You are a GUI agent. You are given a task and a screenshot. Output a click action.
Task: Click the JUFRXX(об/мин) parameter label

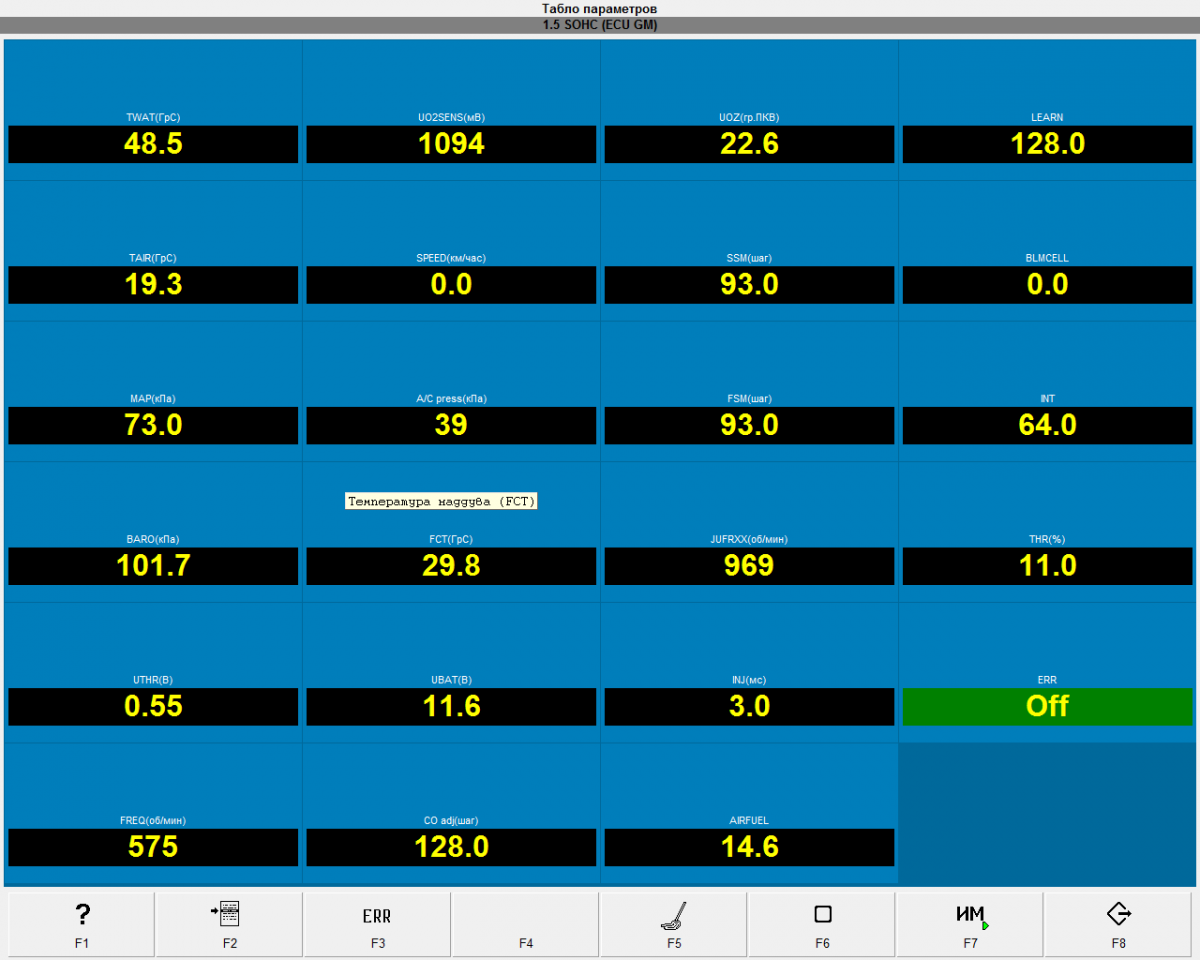coord(749,539)
